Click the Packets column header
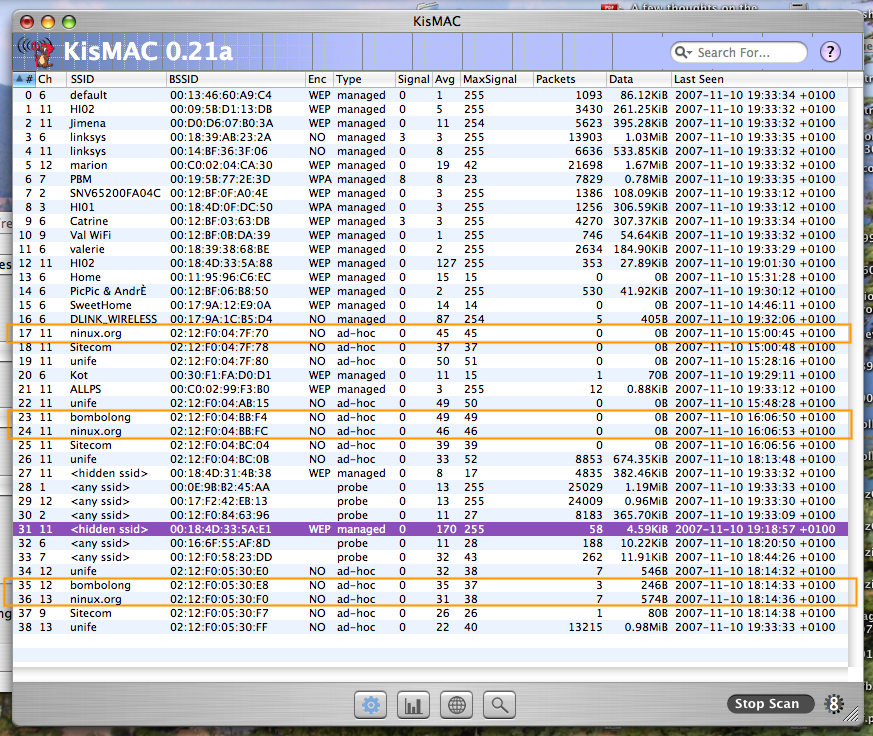Image resolution: width=873 pixels, height=736 pixels. (568, 79)
